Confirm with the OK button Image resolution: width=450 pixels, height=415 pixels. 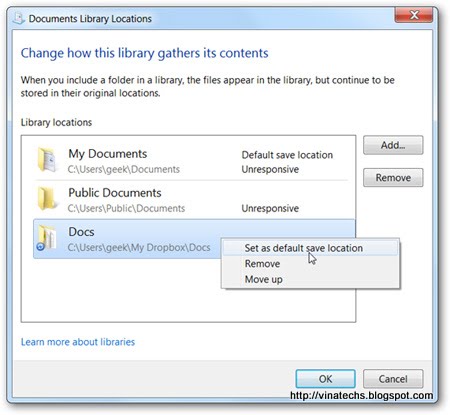(325, 379)
